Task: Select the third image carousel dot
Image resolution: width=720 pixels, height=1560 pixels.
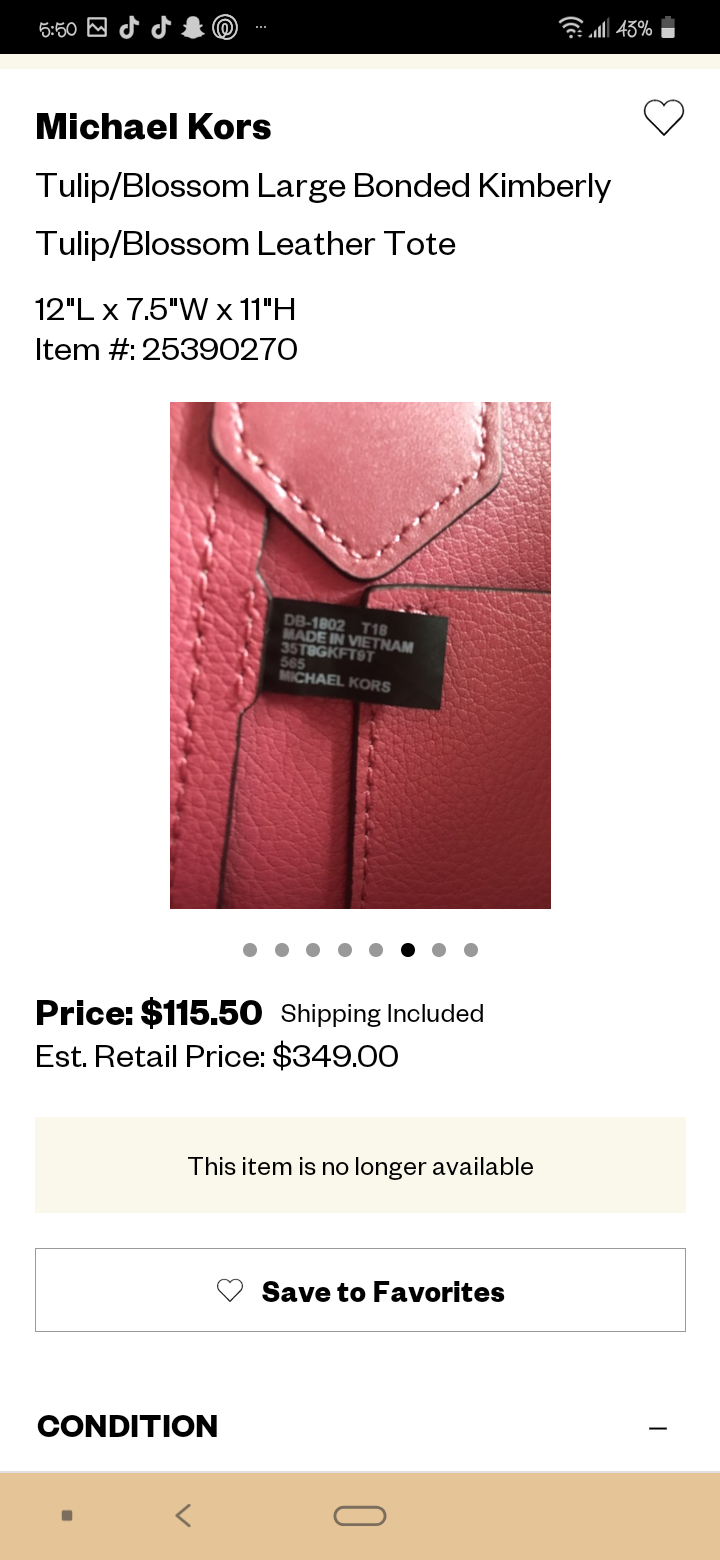Action: pos(313,950)
